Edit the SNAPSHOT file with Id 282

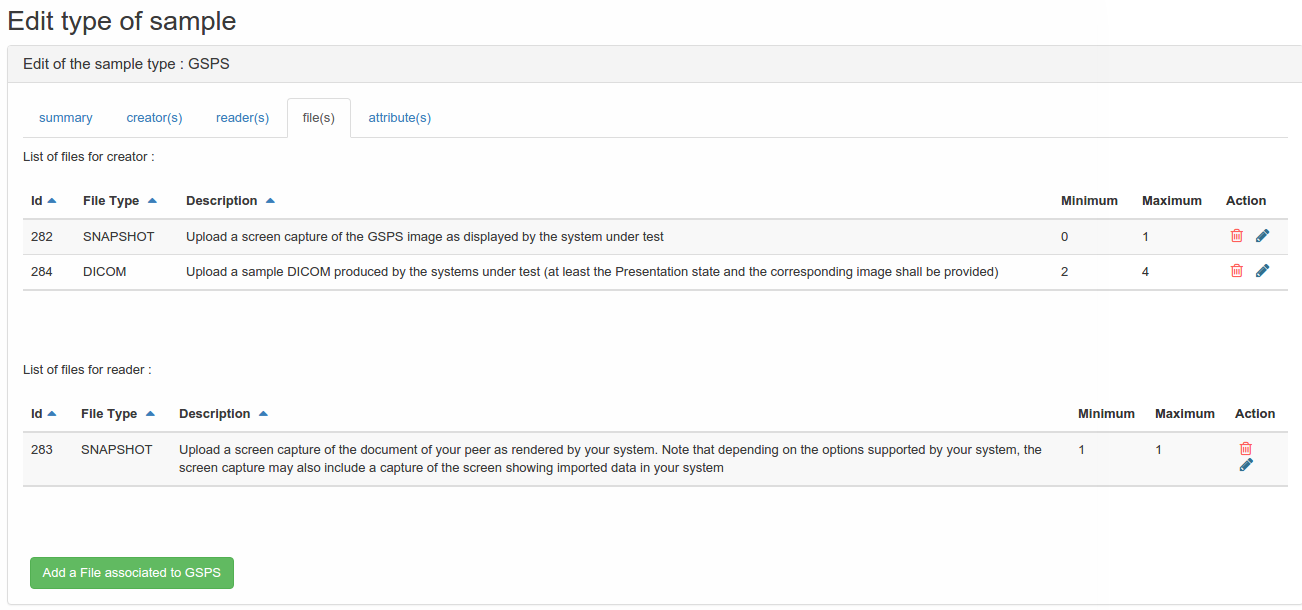click(1262, 236)
